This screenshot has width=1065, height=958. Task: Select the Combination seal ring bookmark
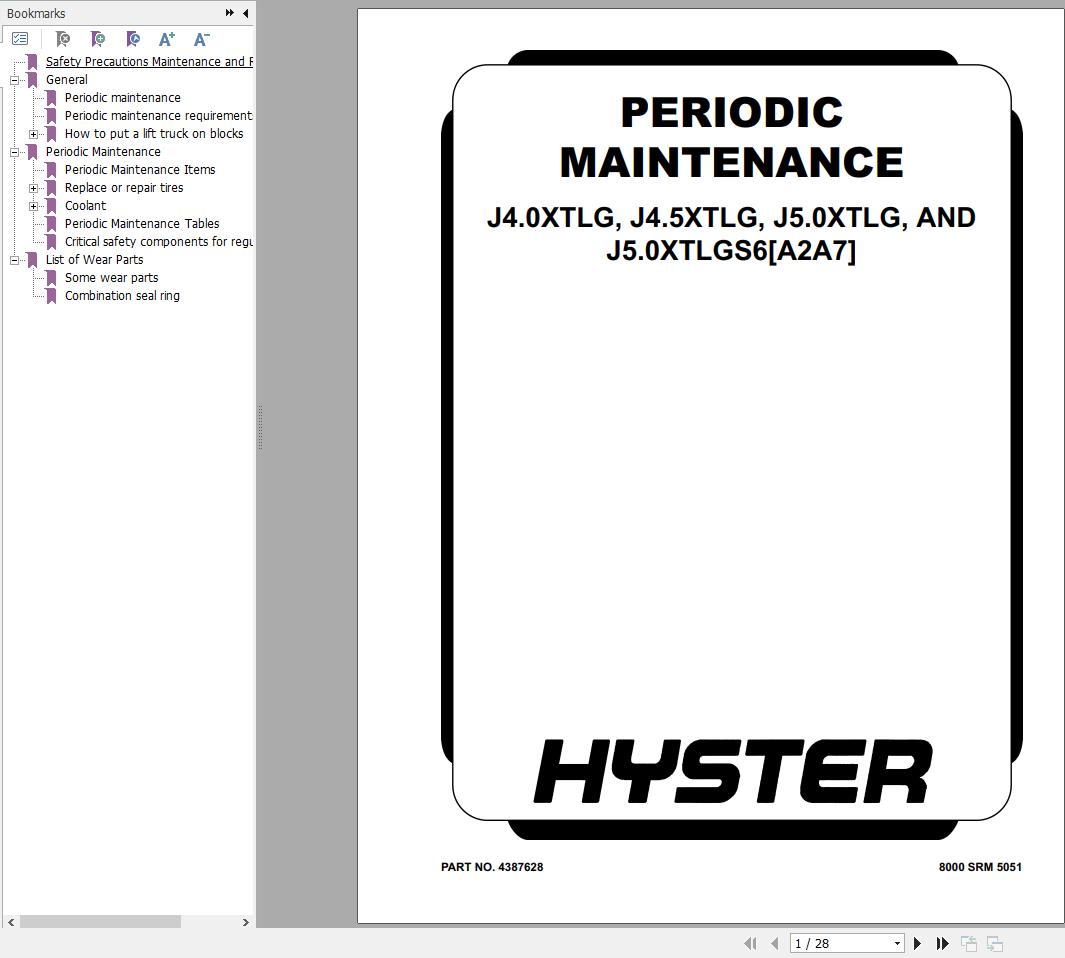click(x=122, y=296)
